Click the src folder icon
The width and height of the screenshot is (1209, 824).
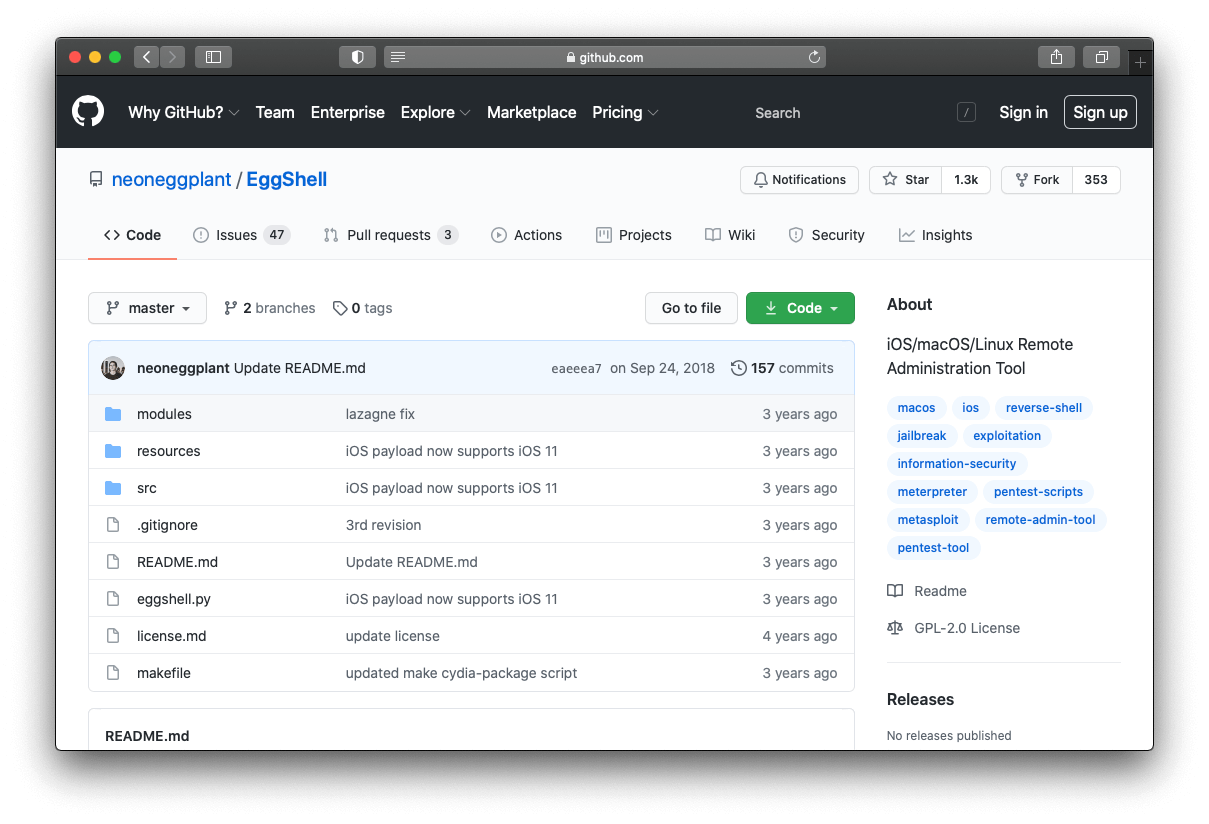pos(113,488)
